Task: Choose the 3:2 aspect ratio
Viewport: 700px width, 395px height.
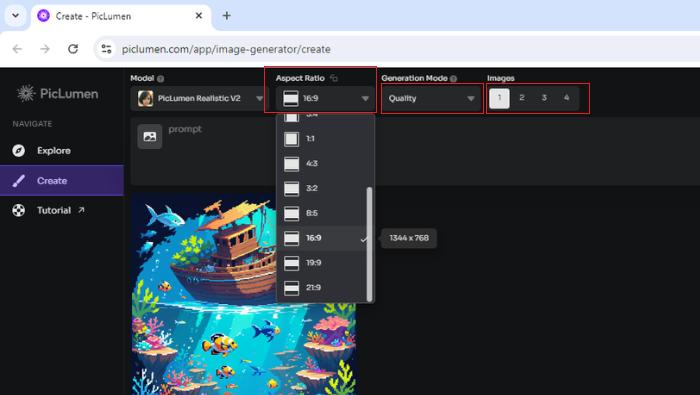Action: (x=322, y=188)
